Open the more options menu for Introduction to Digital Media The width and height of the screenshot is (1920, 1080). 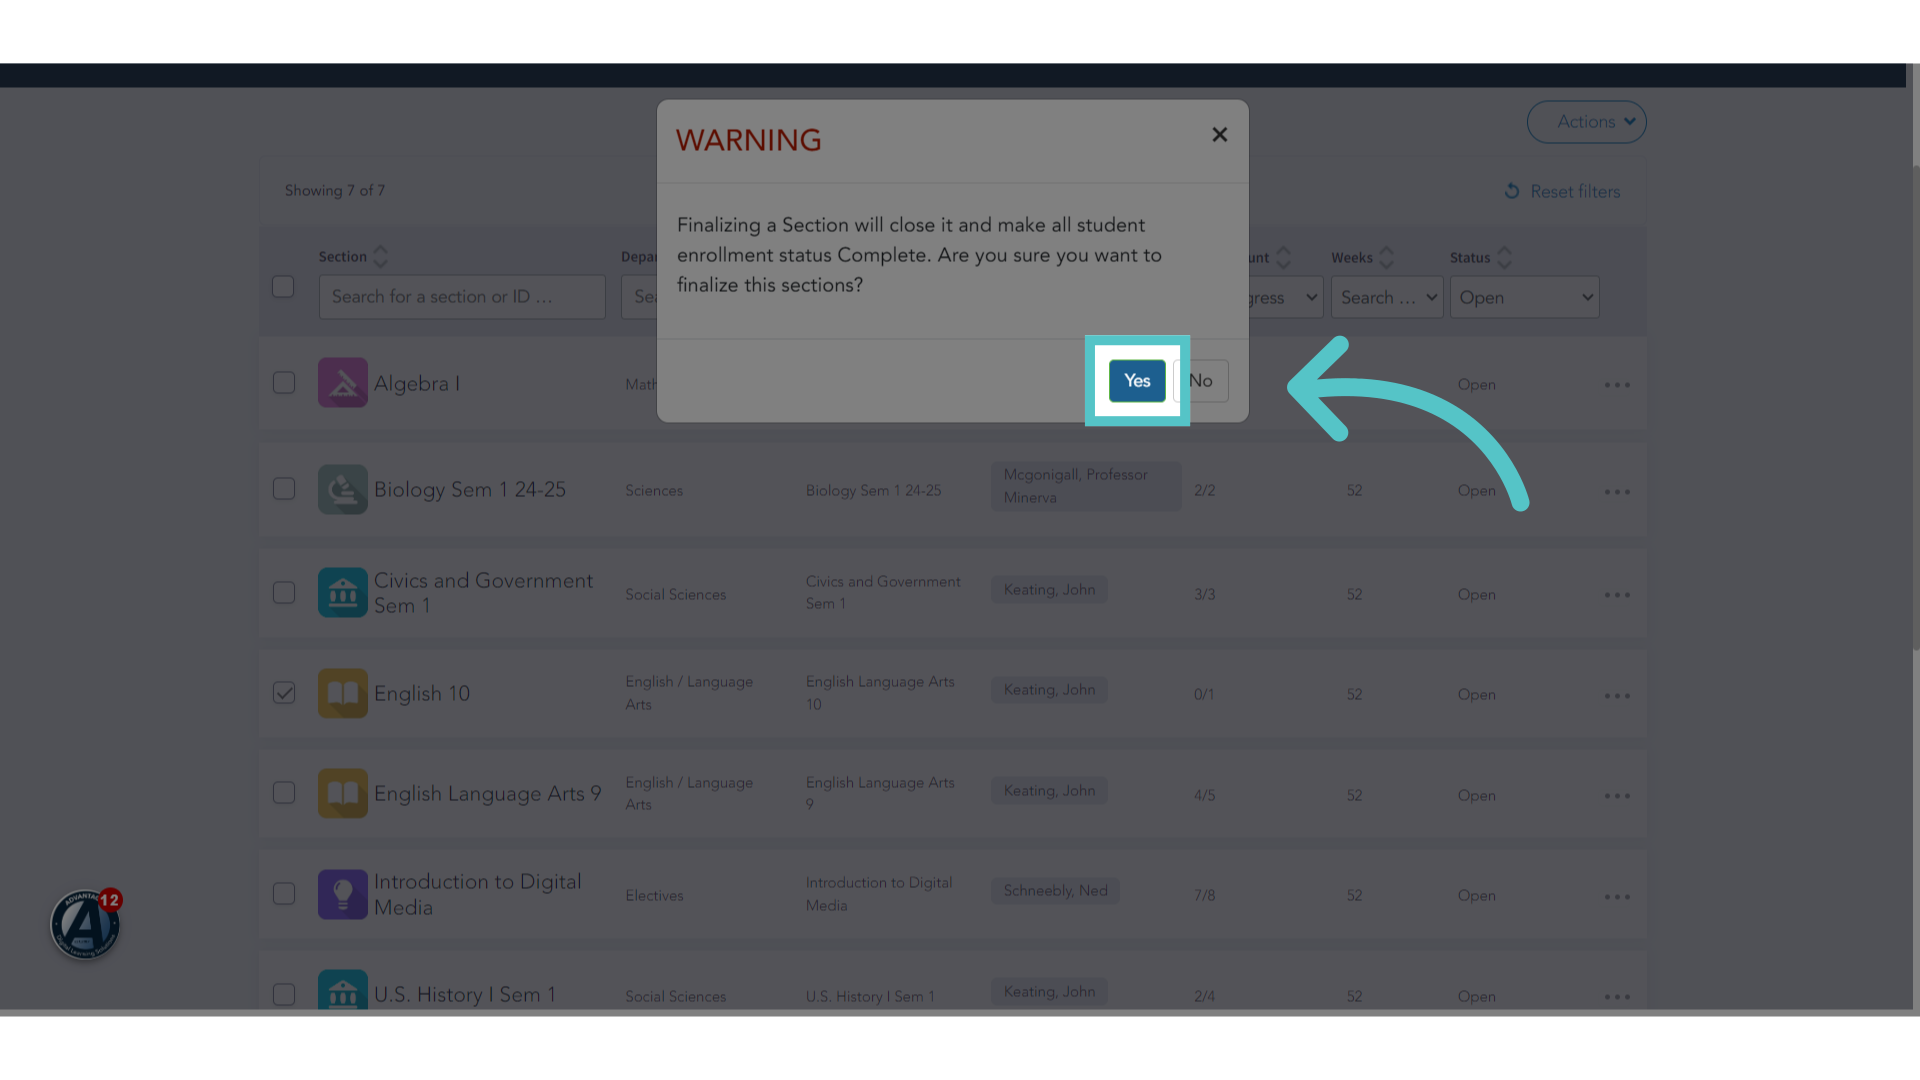tap(1617, 897)
